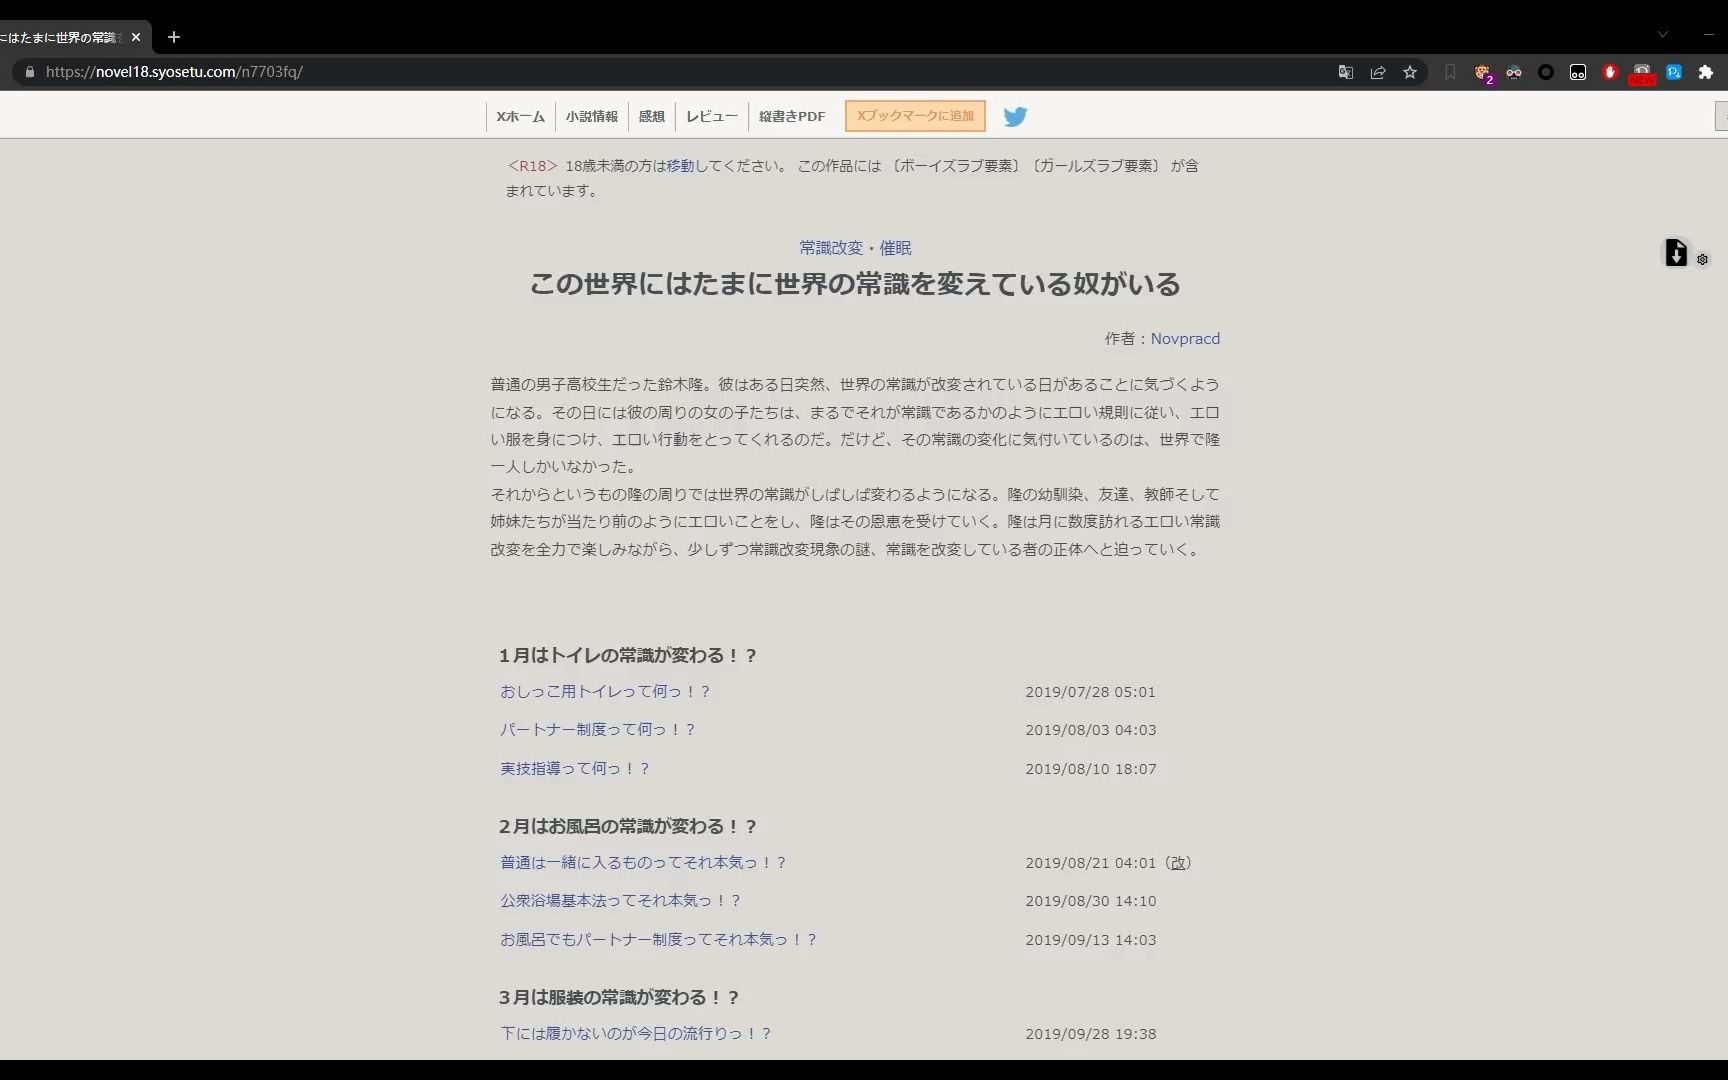The image size is (1728, 1080).
Task: Expand the tab search chevron
Action: 1663,34
